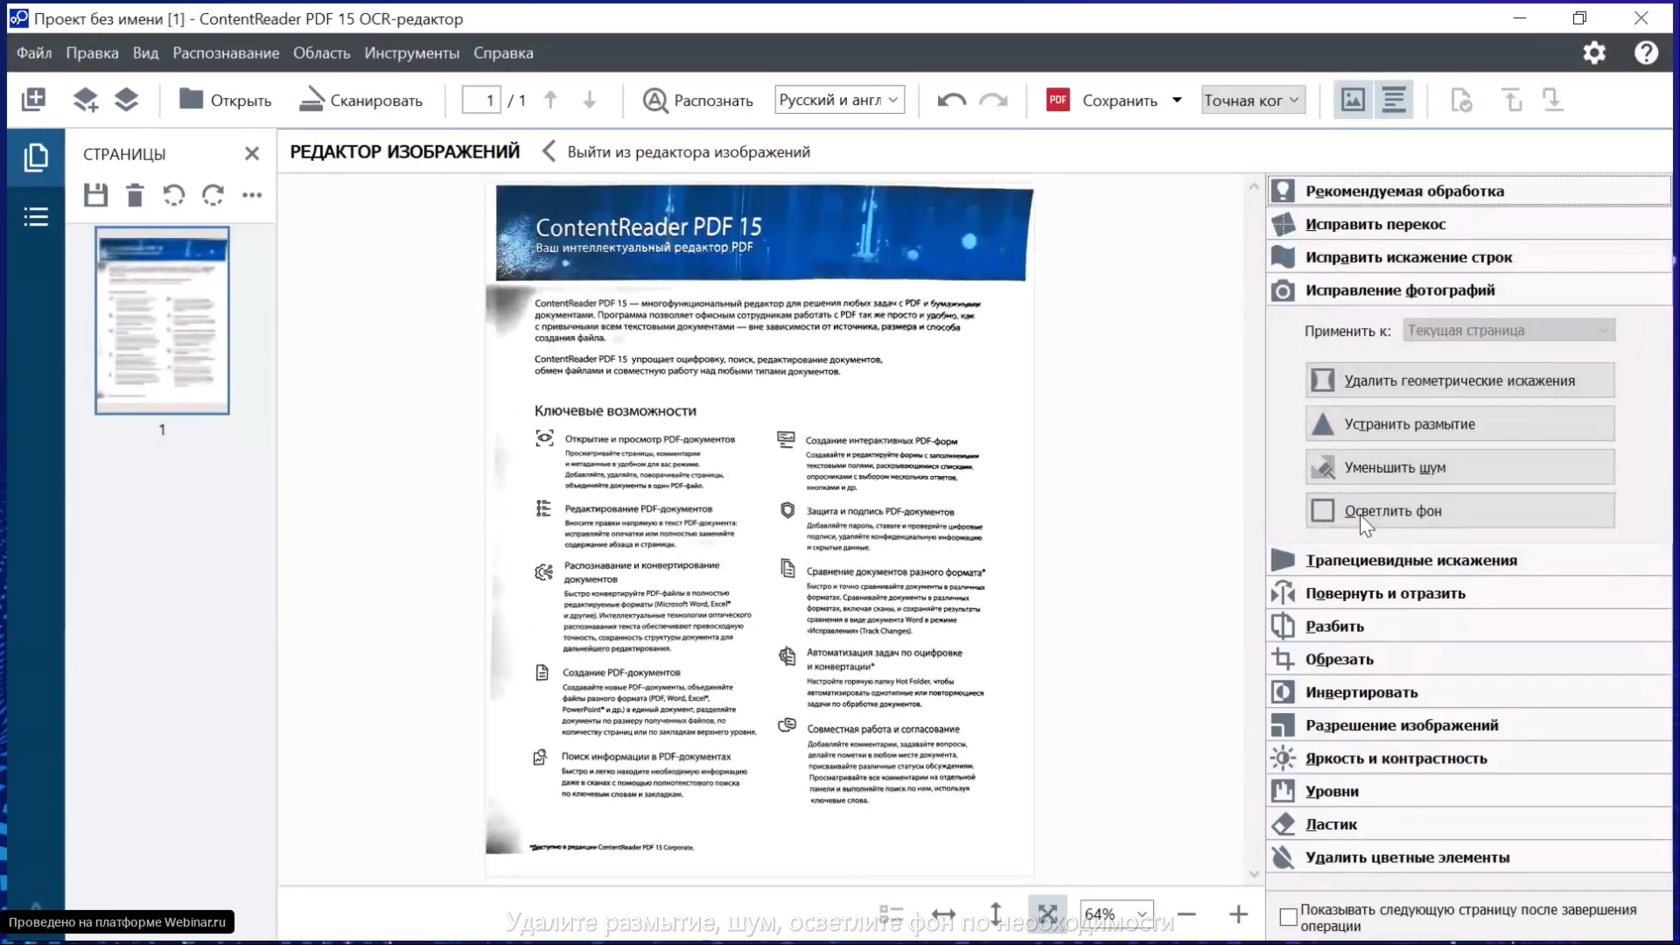Click the Распознать recognize button
1680x945 pixels.
[x=698, y=100]
